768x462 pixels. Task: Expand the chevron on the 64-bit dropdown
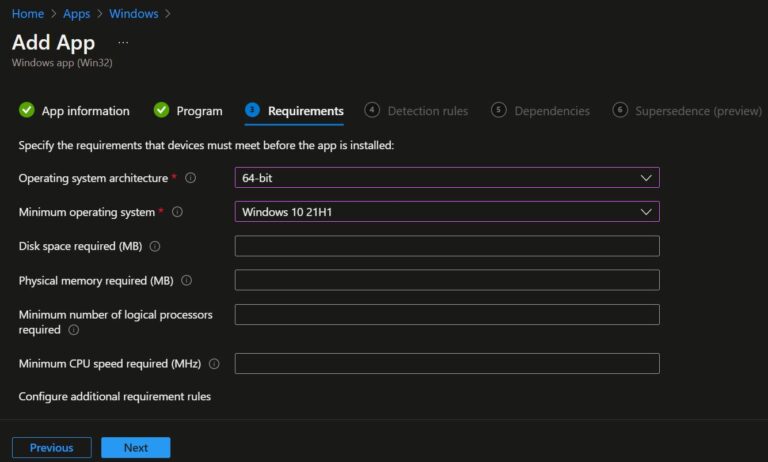[x=646, y=178]
